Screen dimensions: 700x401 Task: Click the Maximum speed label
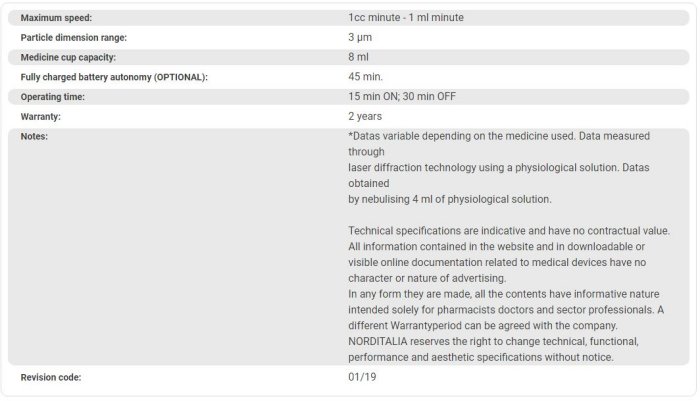[x=56, y=17]
